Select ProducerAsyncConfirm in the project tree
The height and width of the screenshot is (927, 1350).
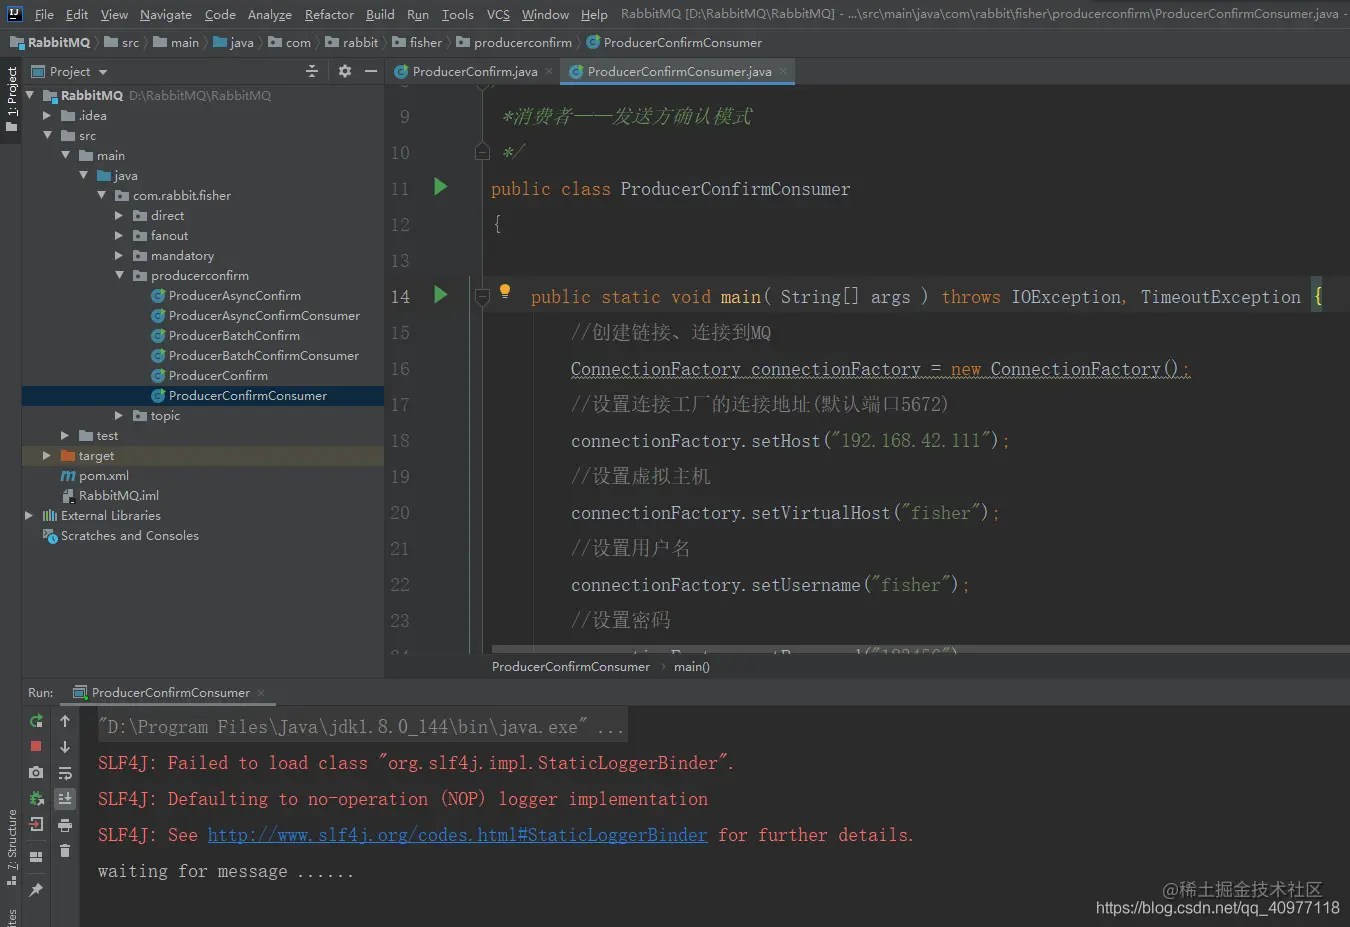[x=234, y=295]
